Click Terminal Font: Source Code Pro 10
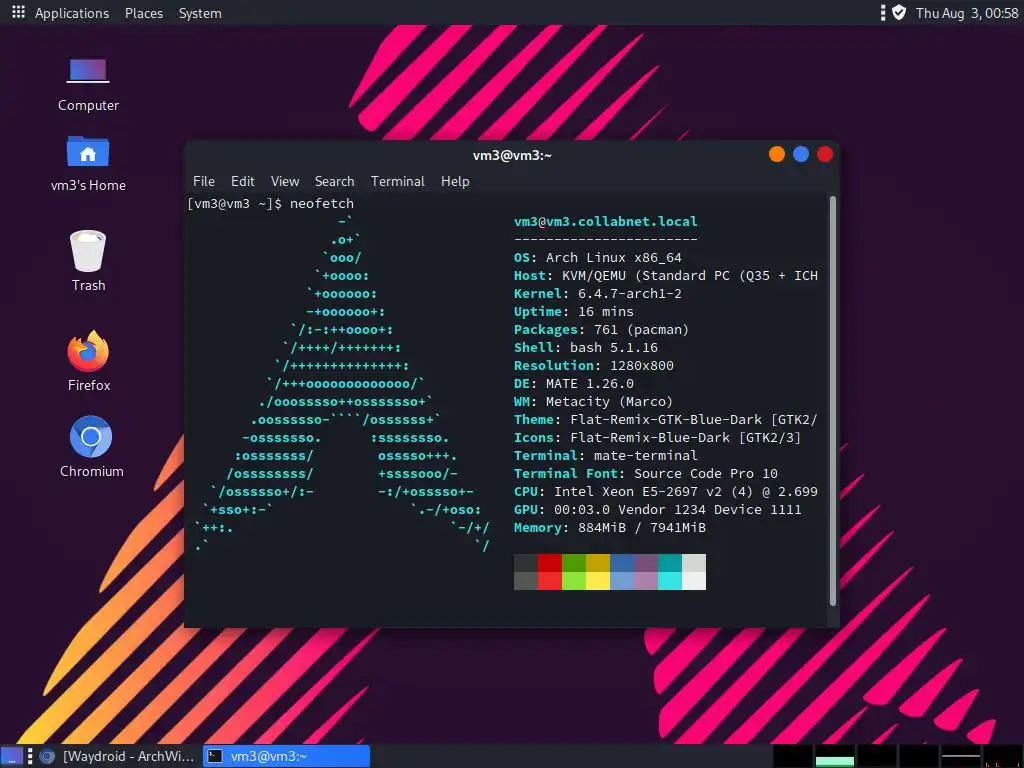The image size is (1024, 768). 645,473
